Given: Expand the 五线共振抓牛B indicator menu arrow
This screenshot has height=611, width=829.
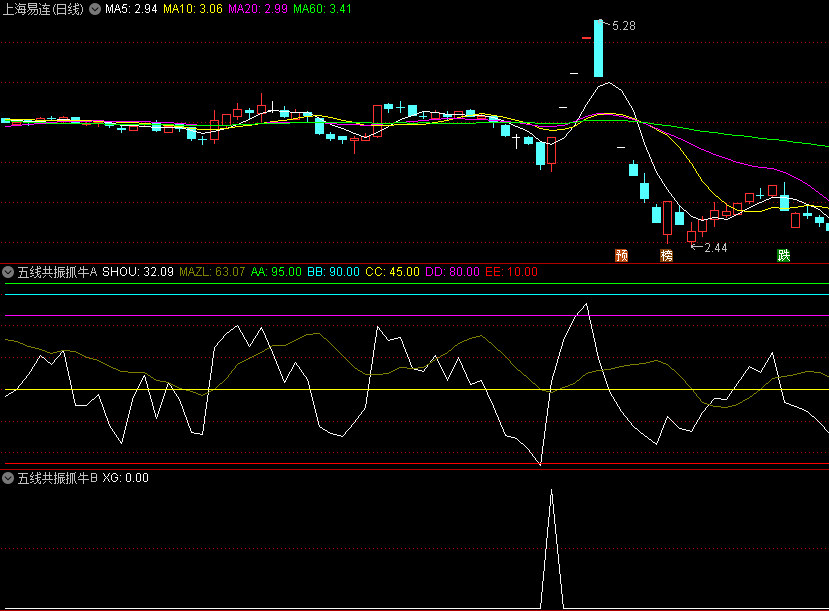Looking at the screenshot, I should [9, 478].
